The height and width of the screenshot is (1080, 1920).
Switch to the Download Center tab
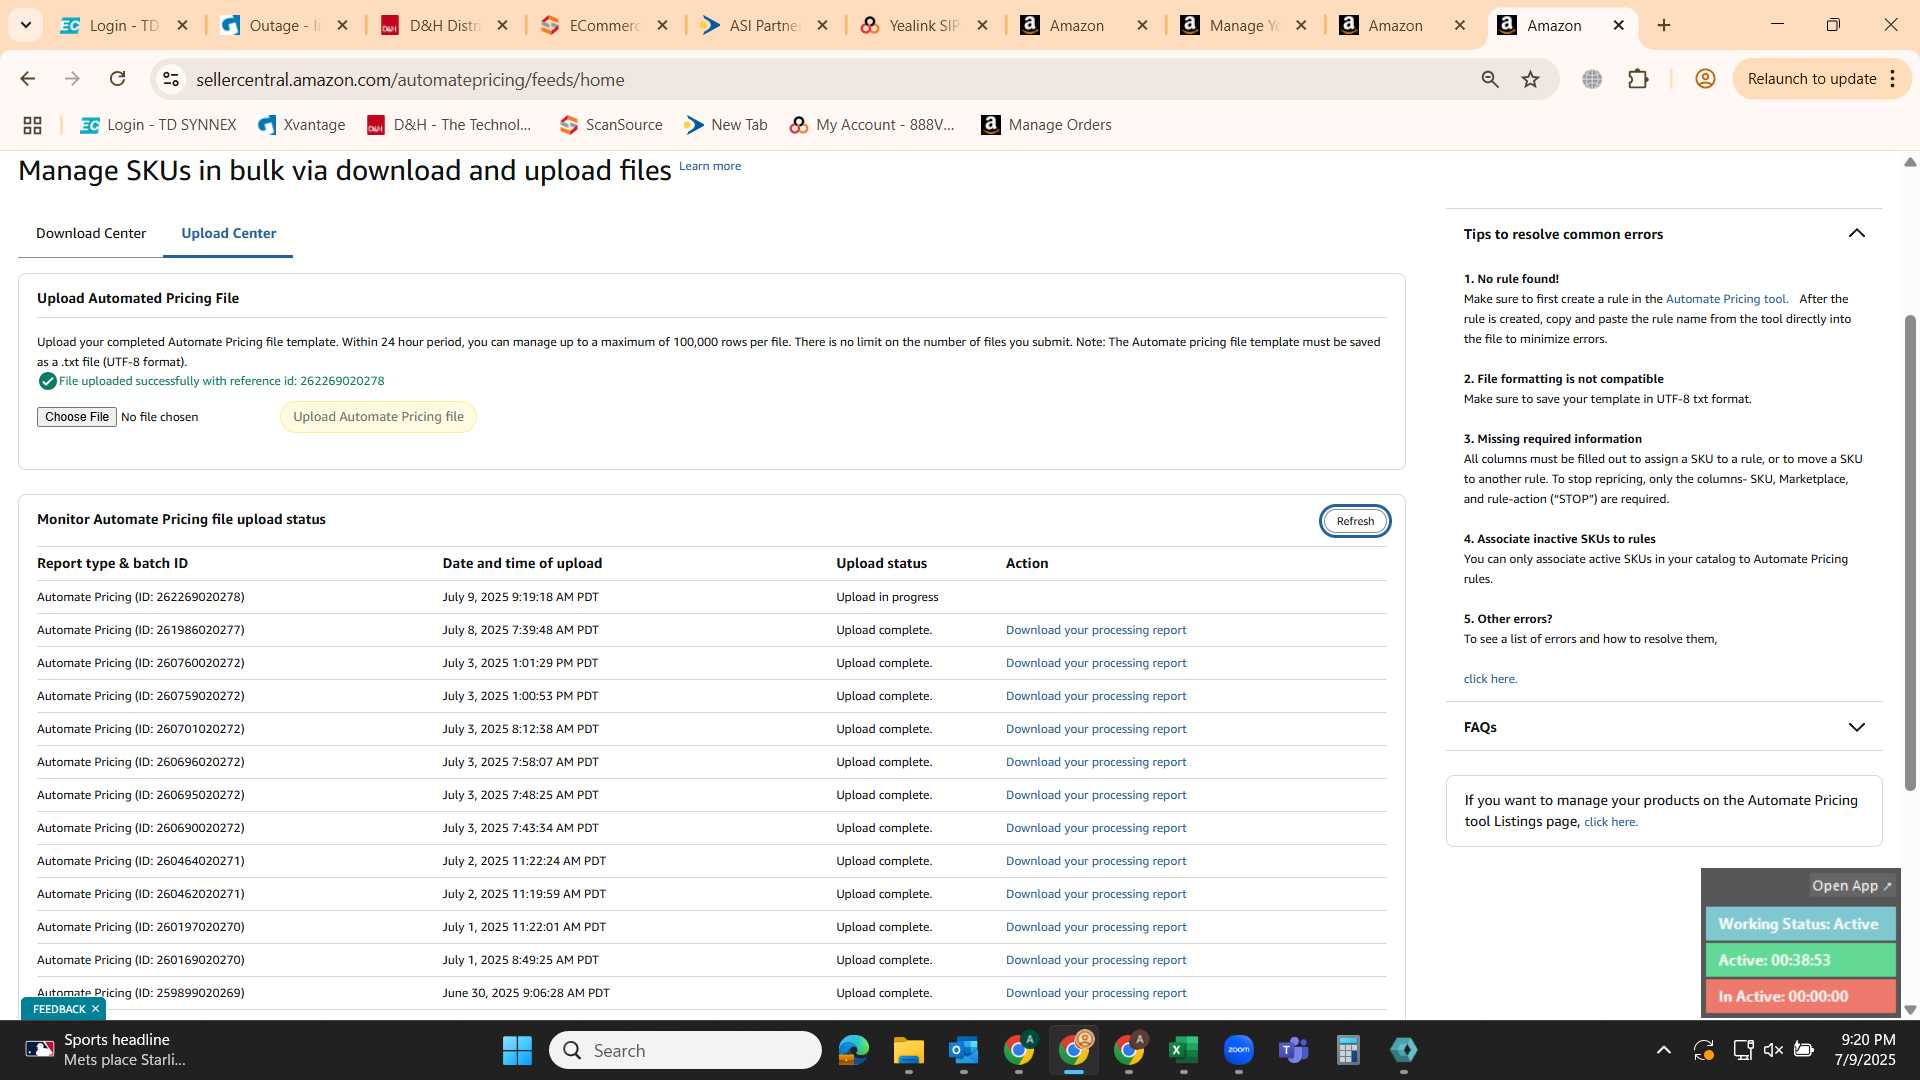click(x=91, y=233)
